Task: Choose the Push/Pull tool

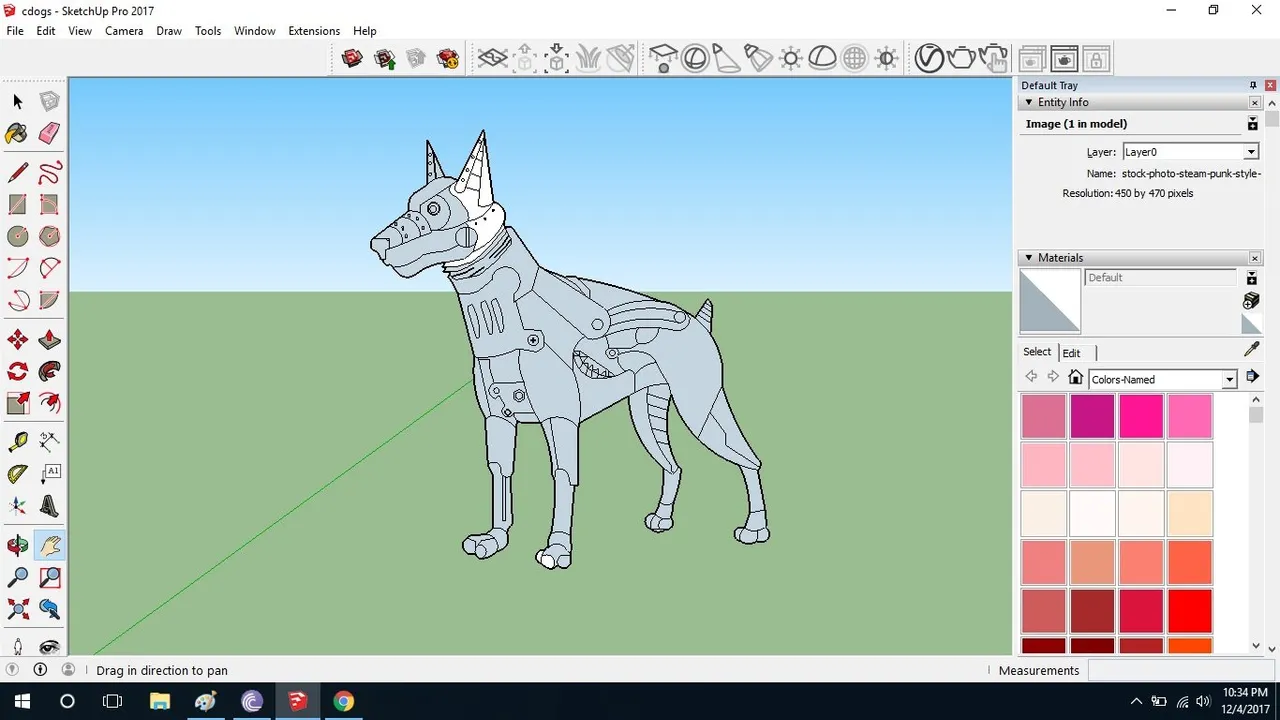Action: [x=49, y=340]
